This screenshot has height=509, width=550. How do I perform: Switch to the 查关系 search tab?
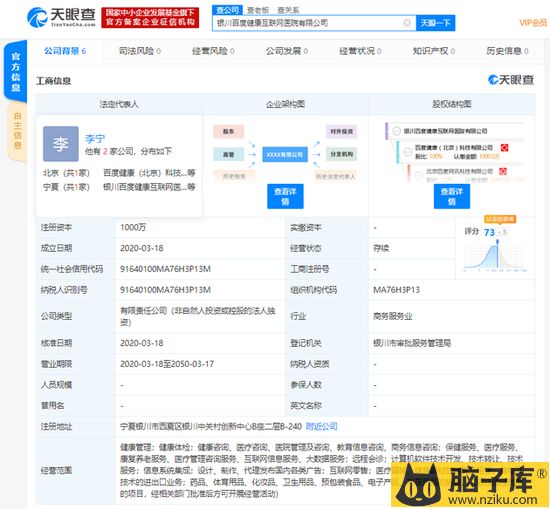point(288,10)
